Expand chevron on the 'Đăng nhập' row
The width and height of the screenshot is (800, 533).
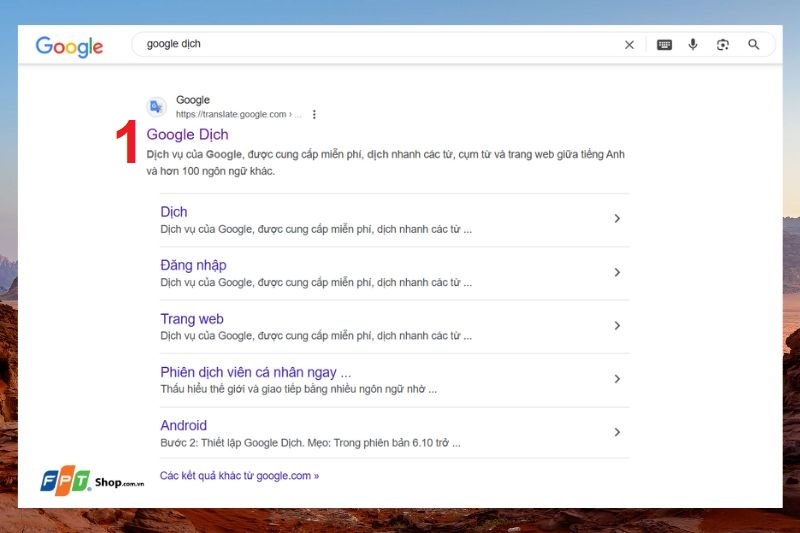click(x=617, y=272)
